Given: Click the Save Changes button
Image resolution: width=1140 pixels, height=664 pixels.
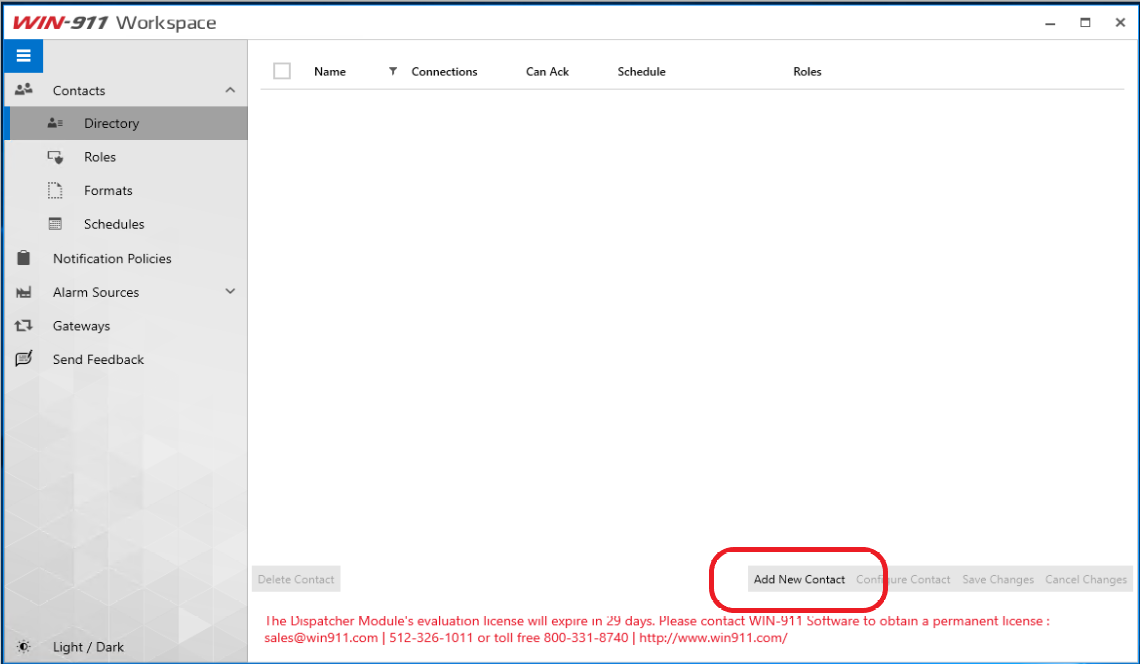Looking at the screenshot, I should 998,580.
